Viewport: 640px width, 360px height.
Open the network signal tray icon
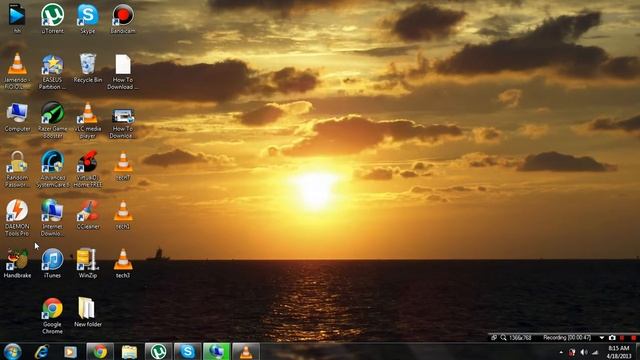[595, 352]
